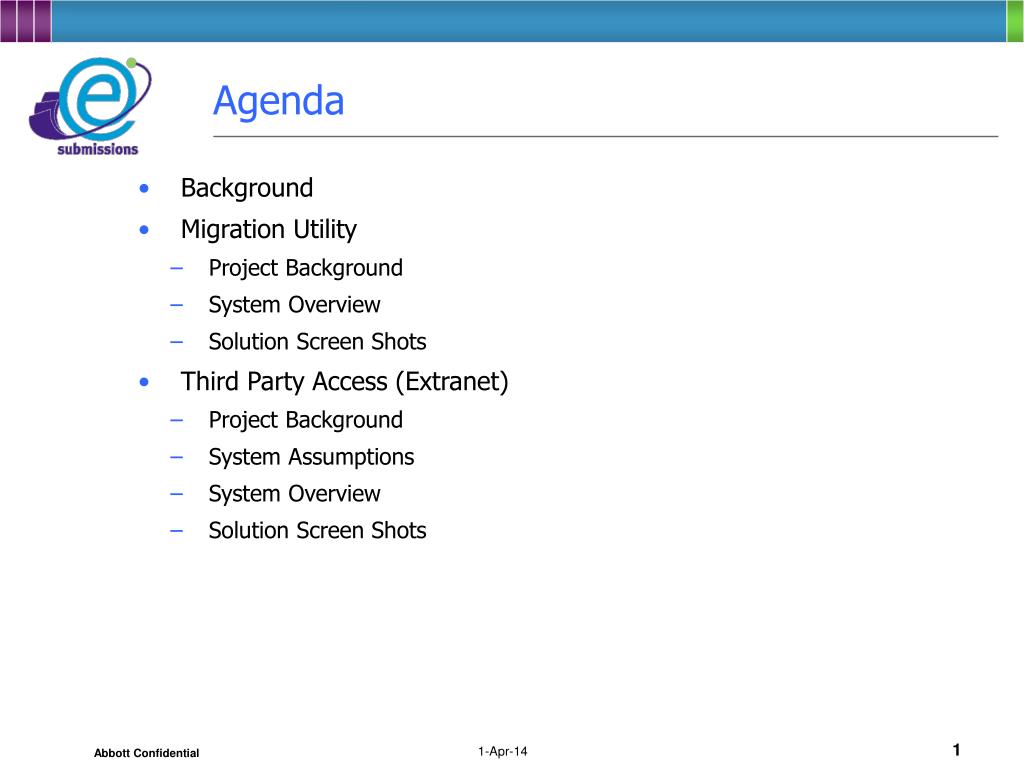
Task: Click "Solution Screen Shots" in the Third Party Access section
Action: tap(317, 530)
